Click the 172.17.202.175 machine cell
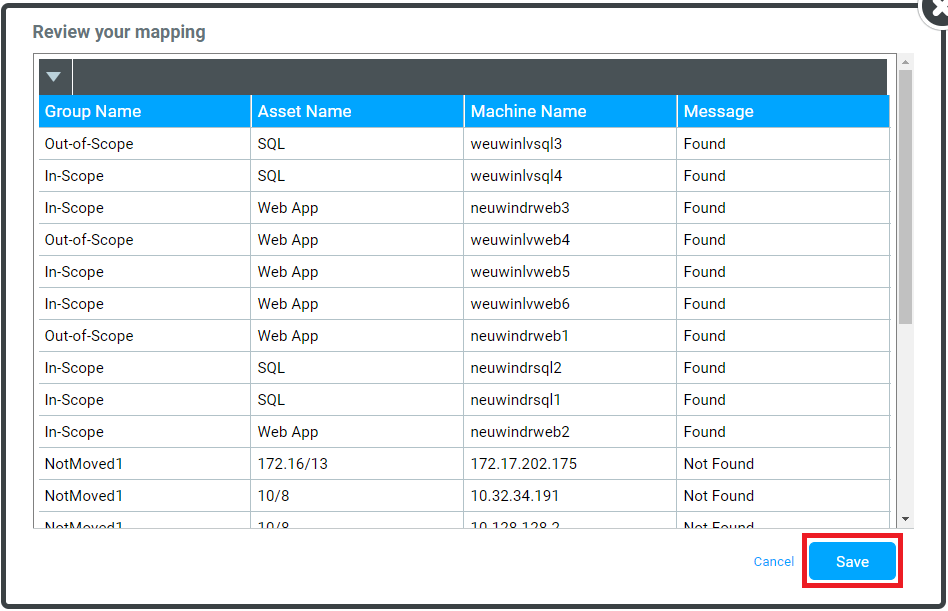The width and height of the screenshot is (948, 611). [x=524, y=464]
